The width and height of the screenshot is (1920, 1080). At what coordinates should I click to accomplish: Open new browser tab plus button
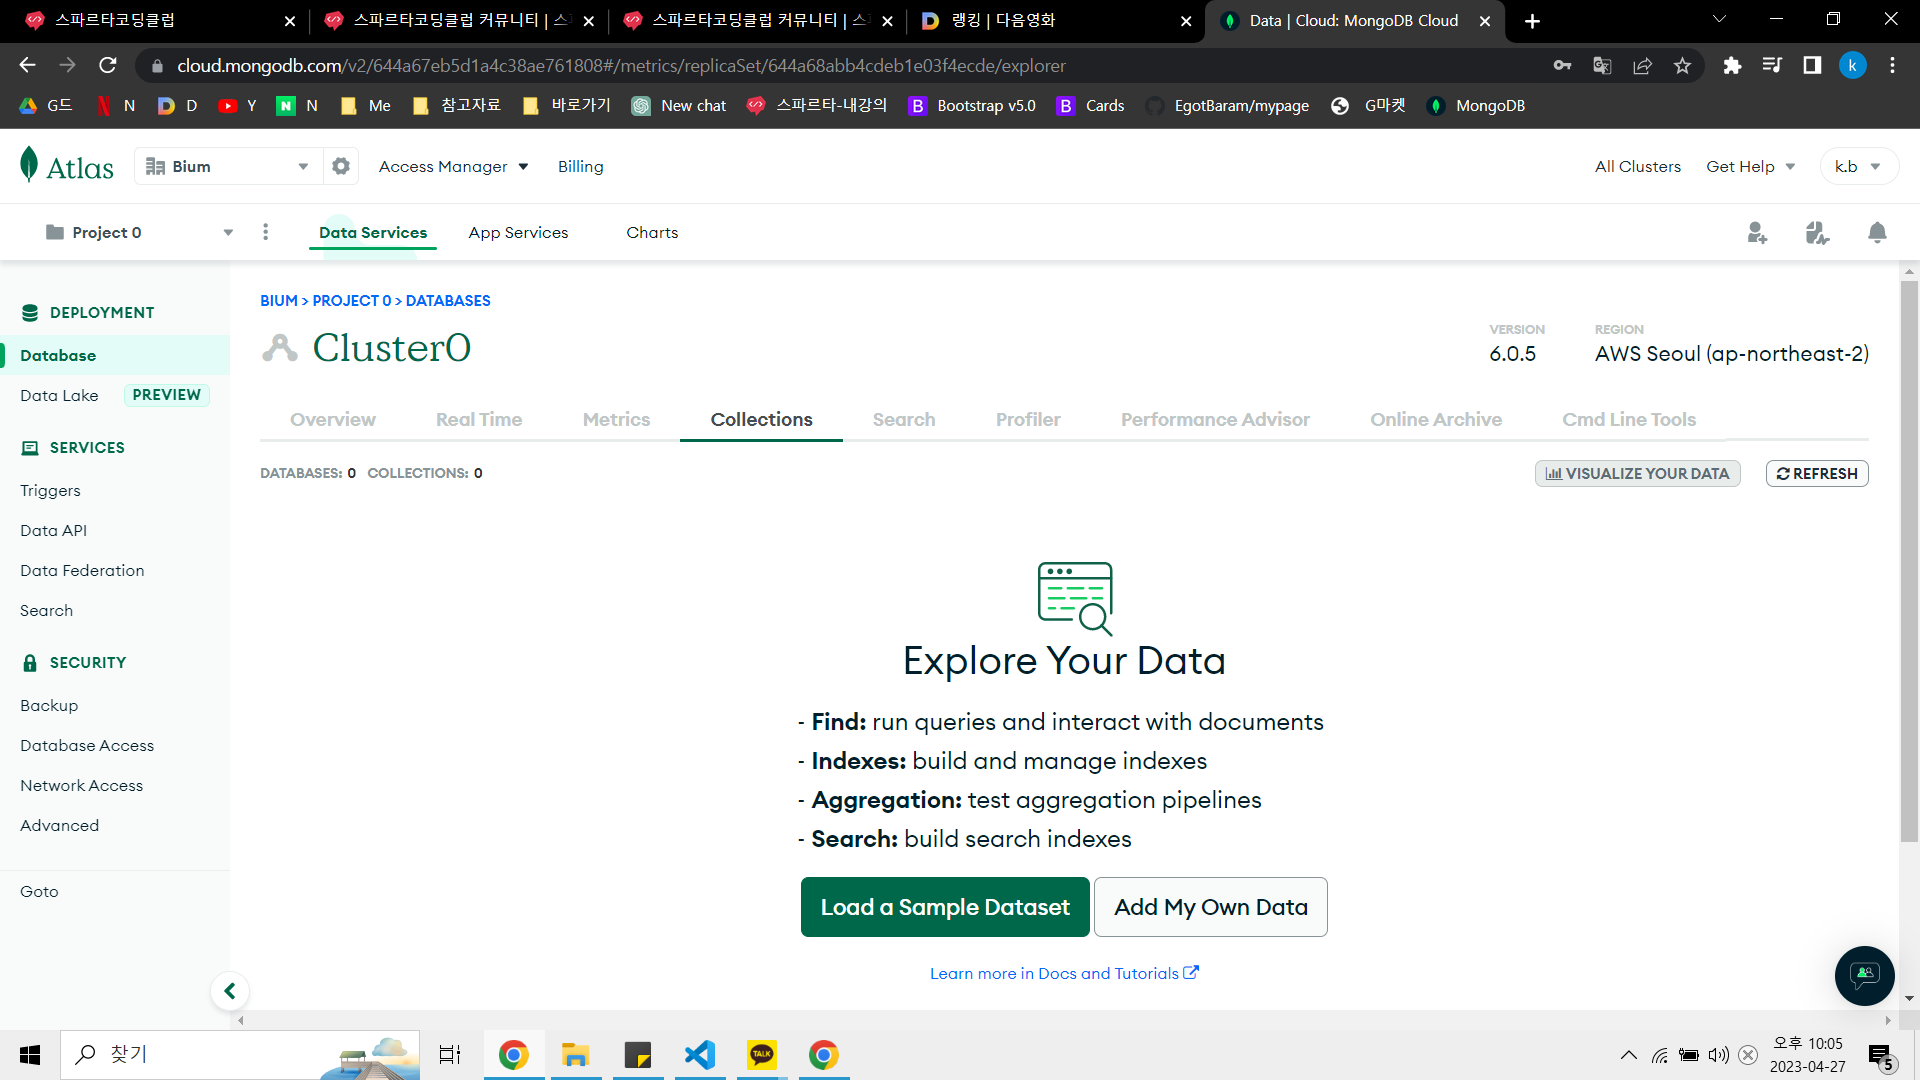point(1532,21)
